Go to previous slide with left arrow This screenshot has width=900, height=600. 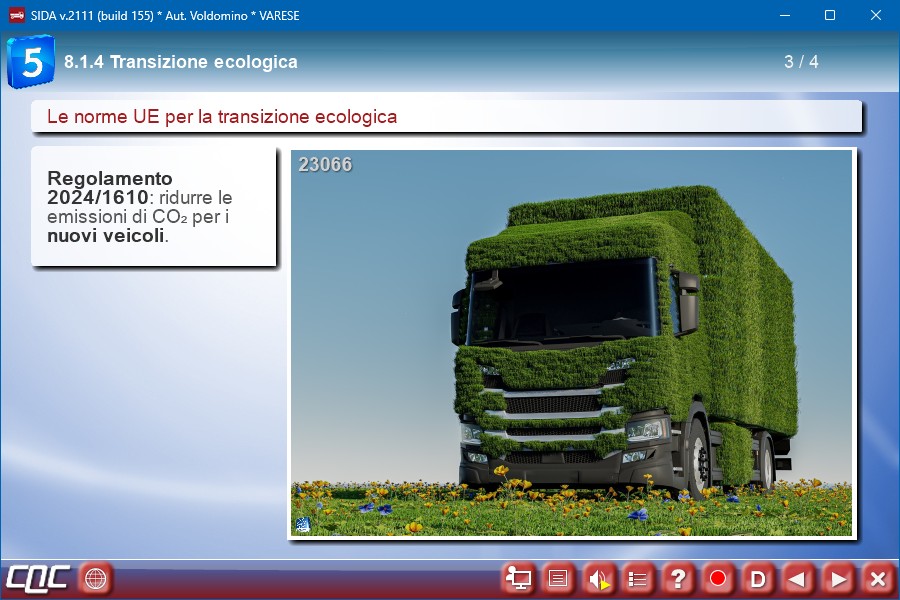point(797,578)
